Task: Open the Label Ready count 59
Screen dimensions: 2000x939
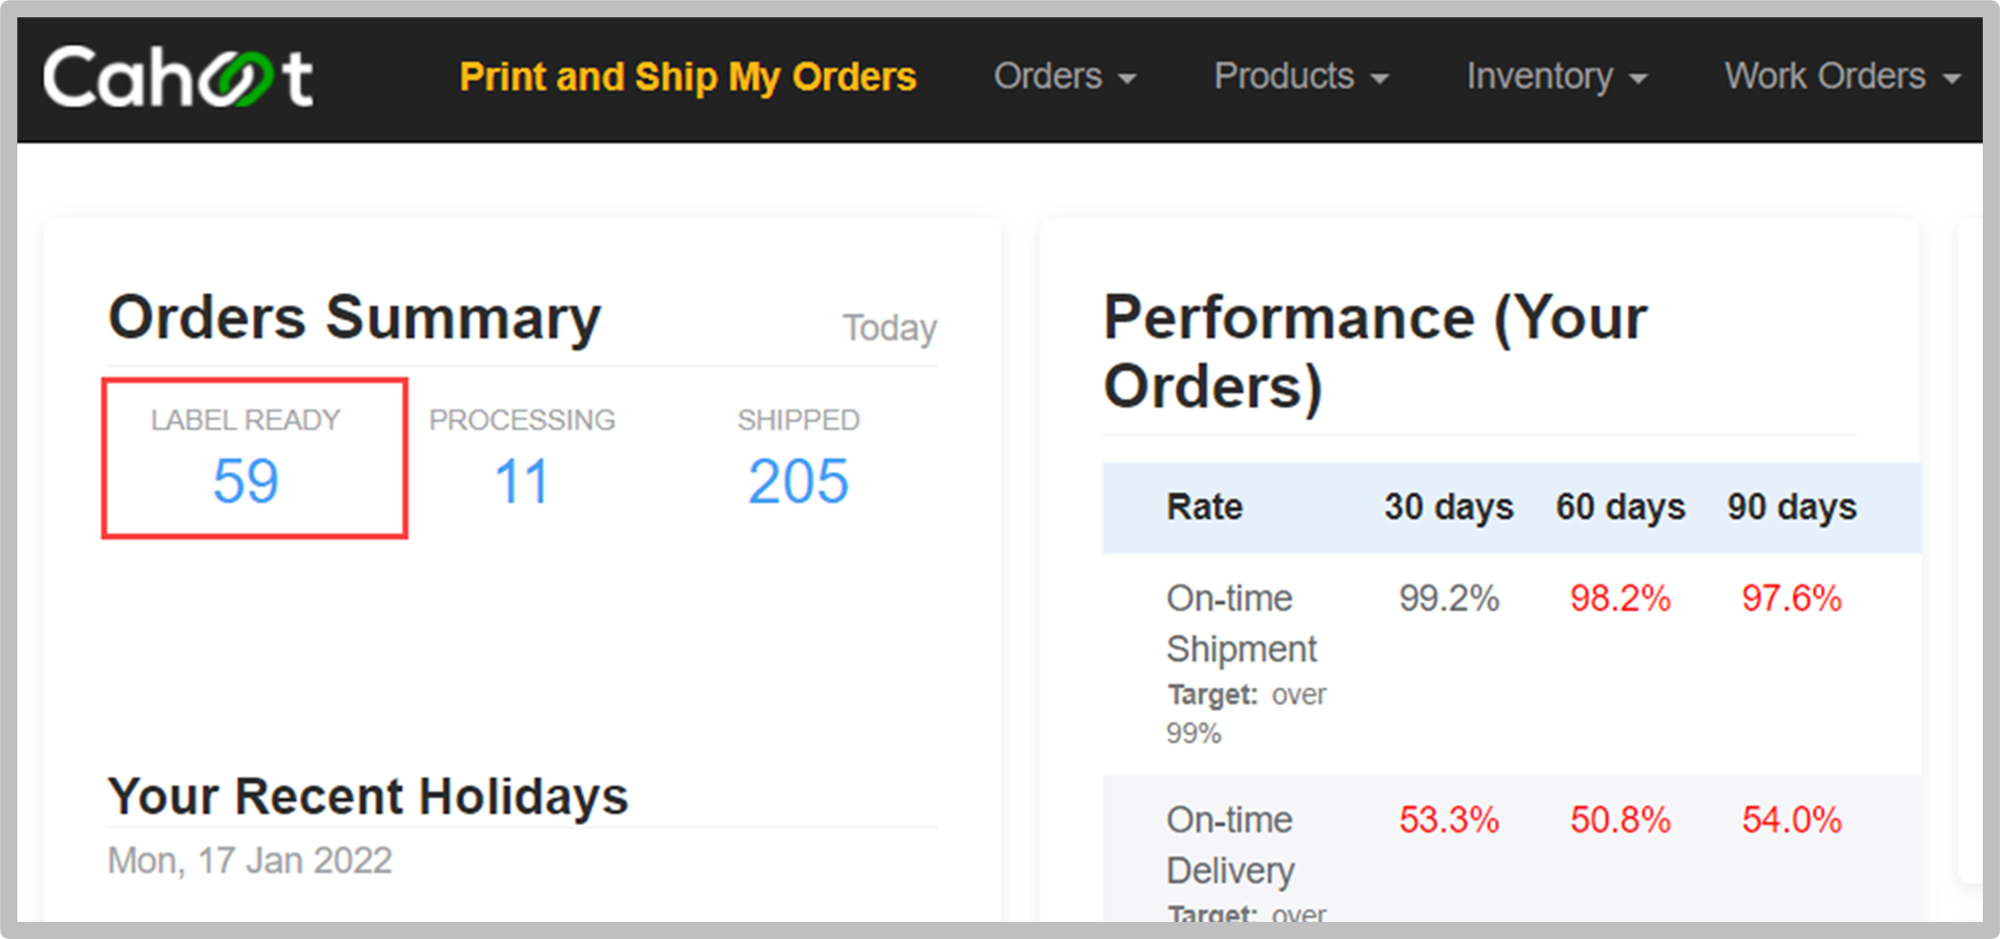Action: 246,482
